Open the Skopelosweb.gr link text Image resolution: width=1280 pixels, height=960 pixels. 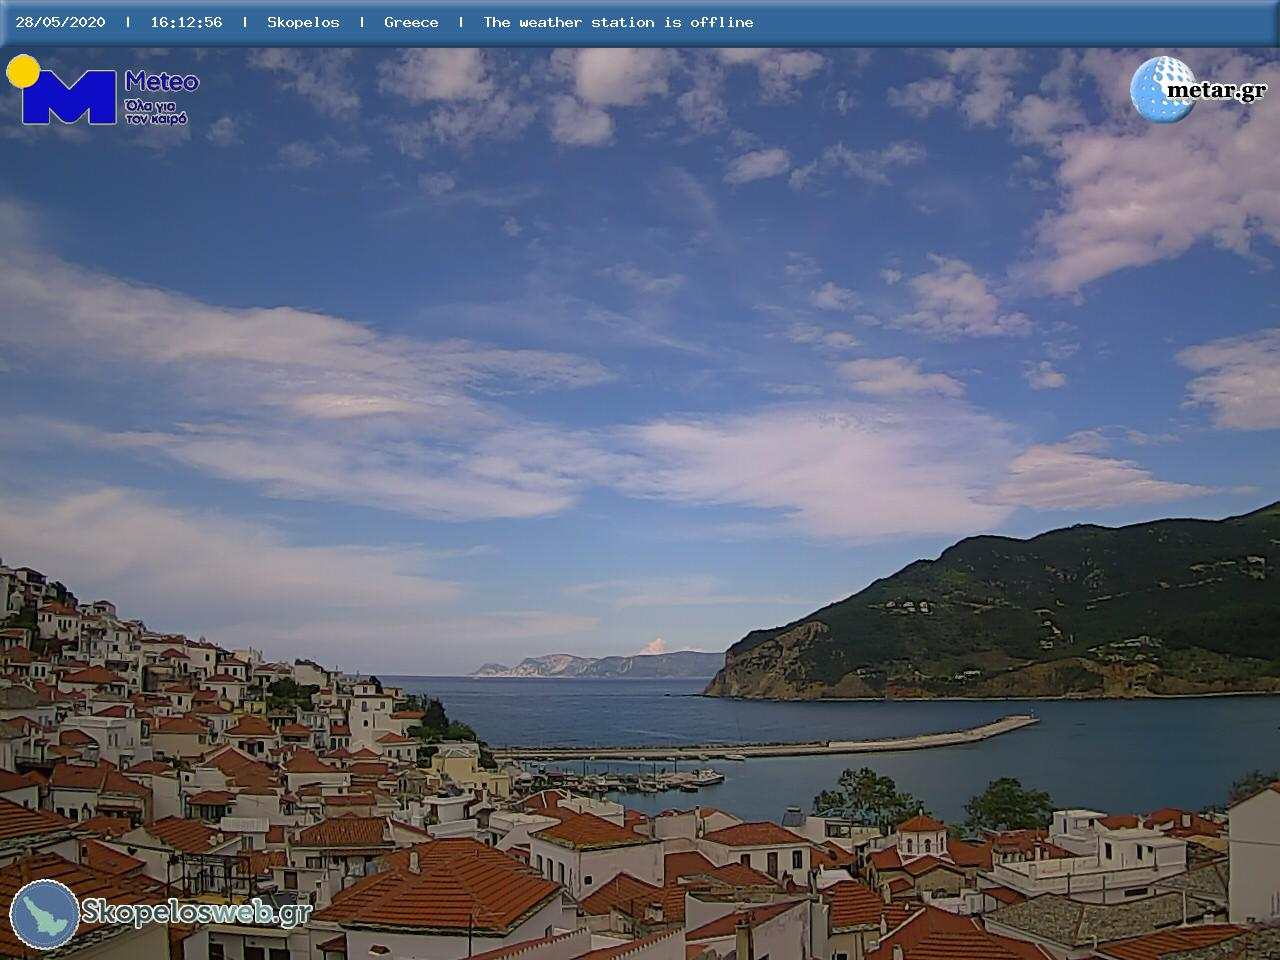tap(197, 912)
